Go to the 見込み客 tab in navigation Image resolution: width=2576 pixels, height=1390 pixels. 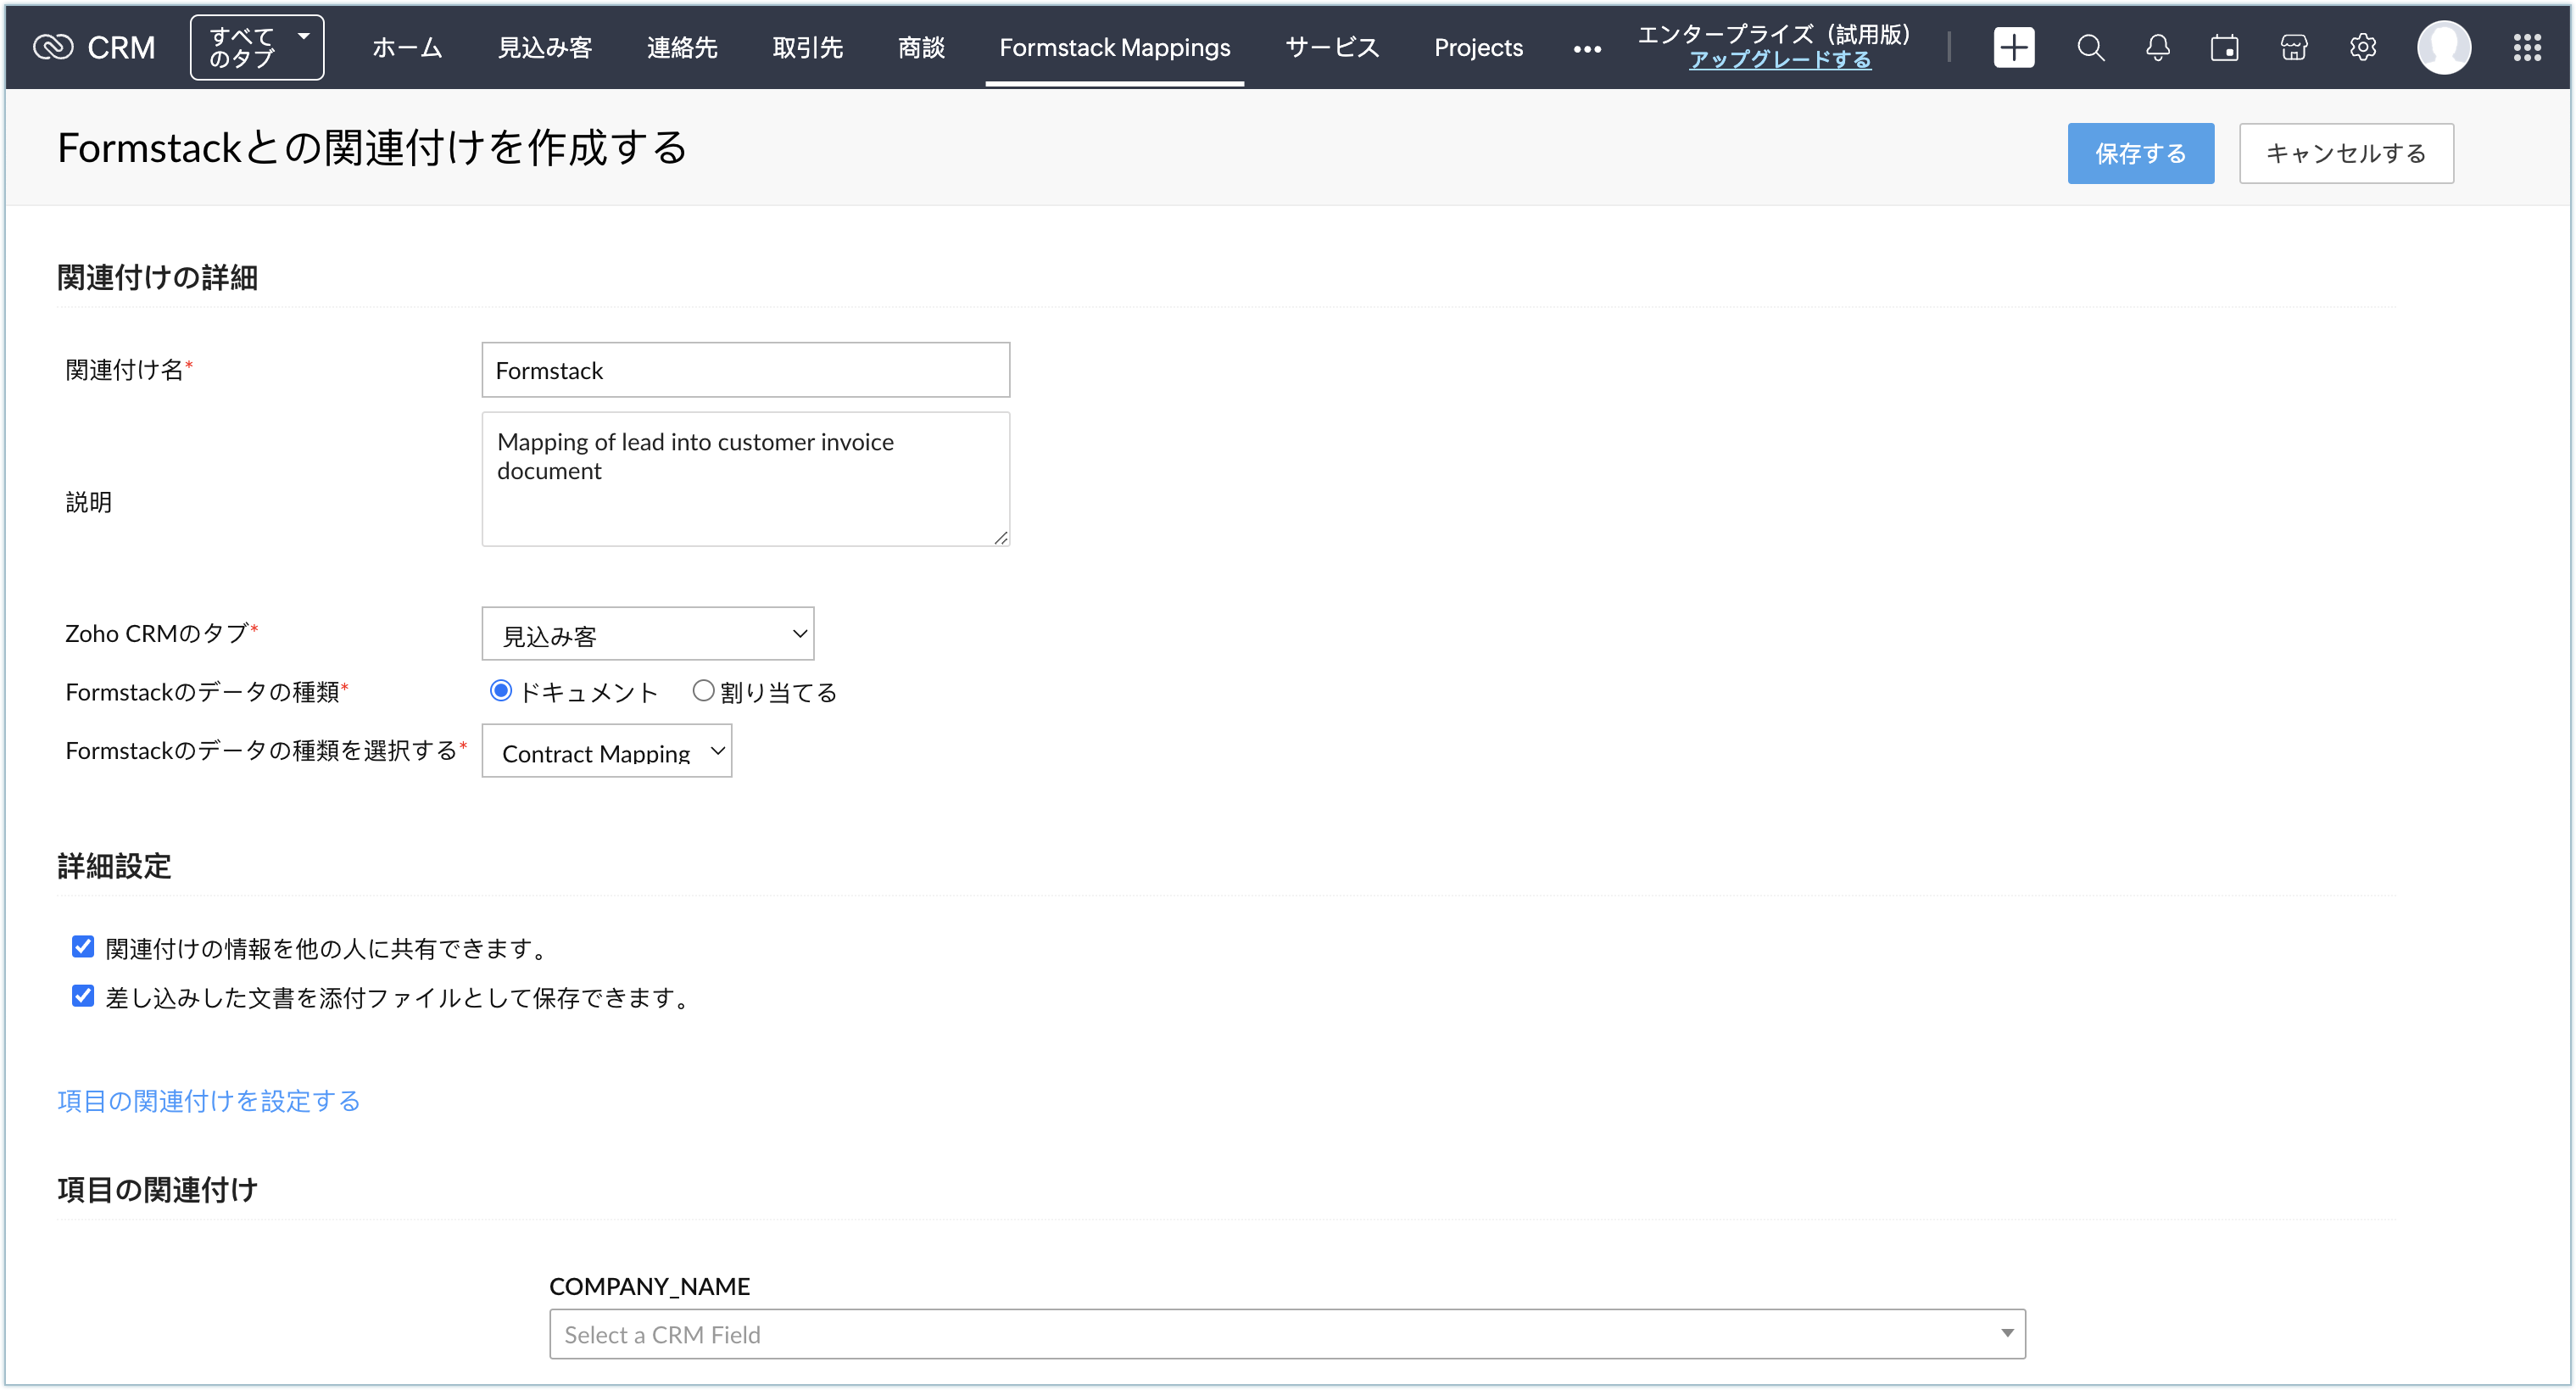point(545,47)
